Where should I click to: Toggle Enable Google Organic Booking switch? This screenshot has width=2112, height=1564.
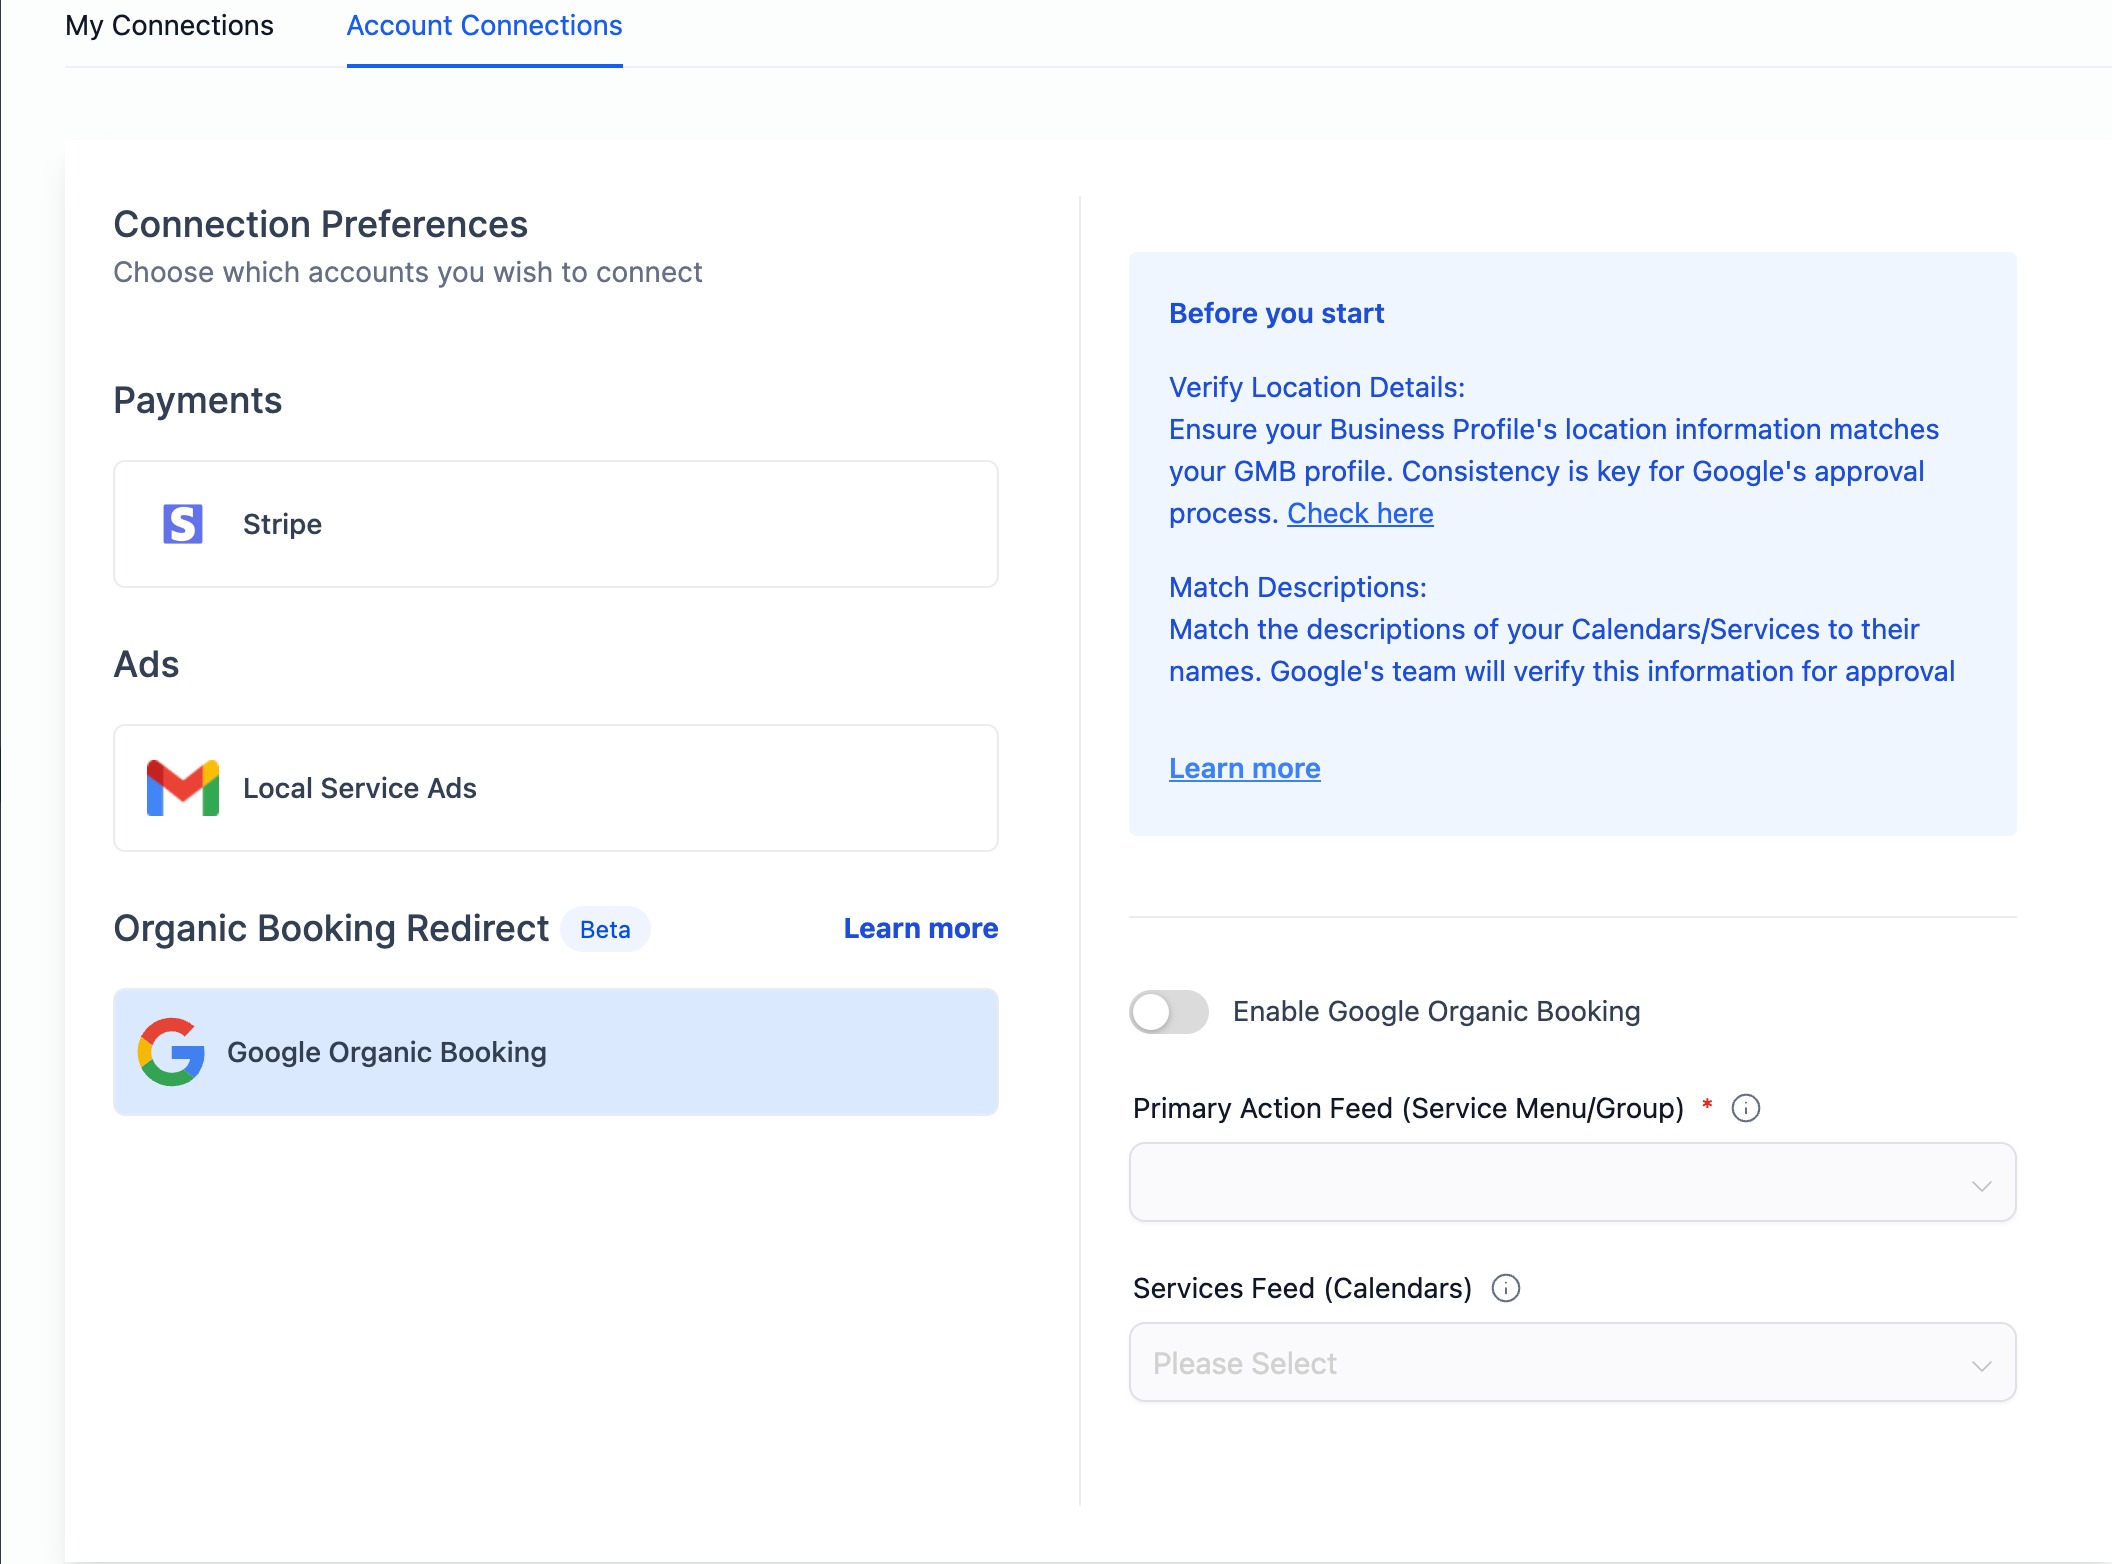[x=1168, y=1012]
